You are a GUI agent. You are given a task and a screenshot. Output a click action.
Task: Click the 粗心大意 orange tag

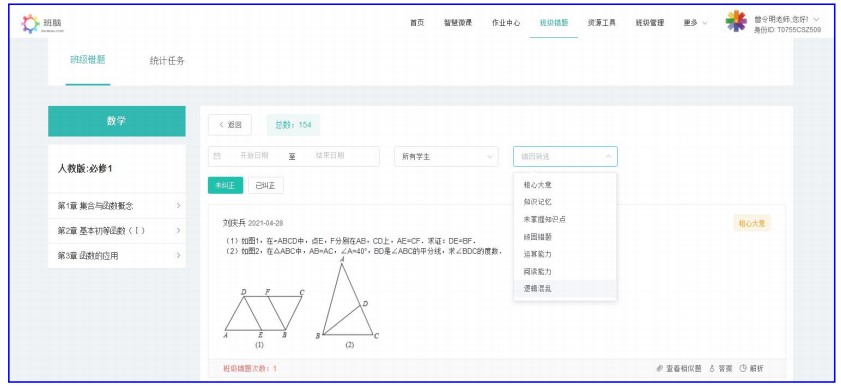tap(751, 224)
